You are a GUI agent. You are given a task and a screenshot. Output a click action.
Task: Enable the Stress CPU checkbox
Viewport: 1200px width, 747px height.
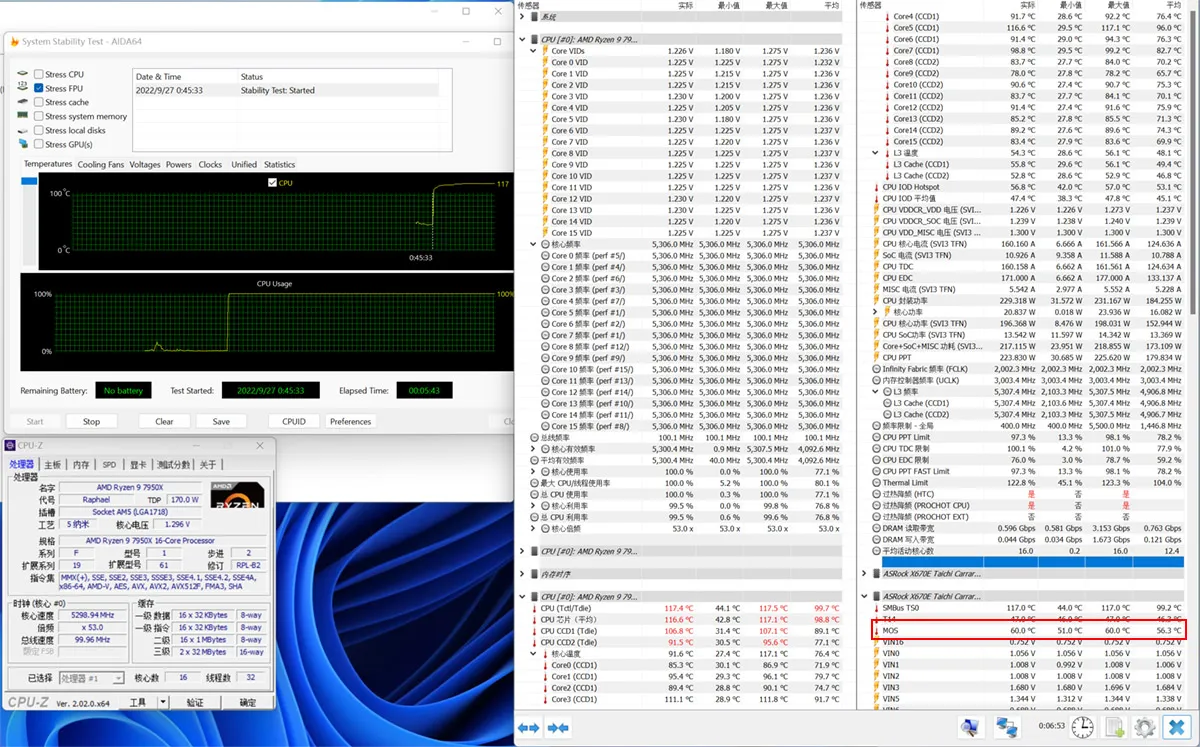38,74
